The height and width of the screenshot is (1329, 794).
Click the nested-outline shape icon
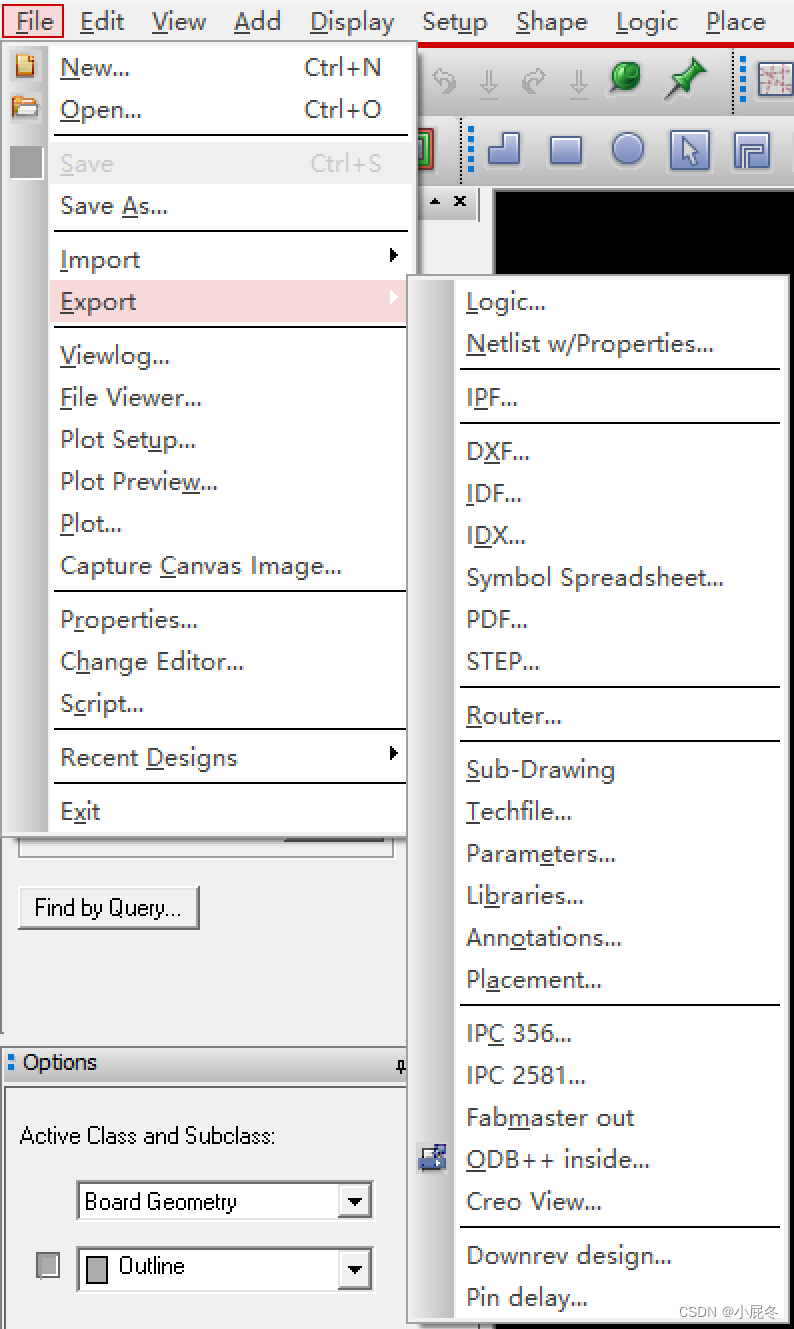click(x=751, y=151)
